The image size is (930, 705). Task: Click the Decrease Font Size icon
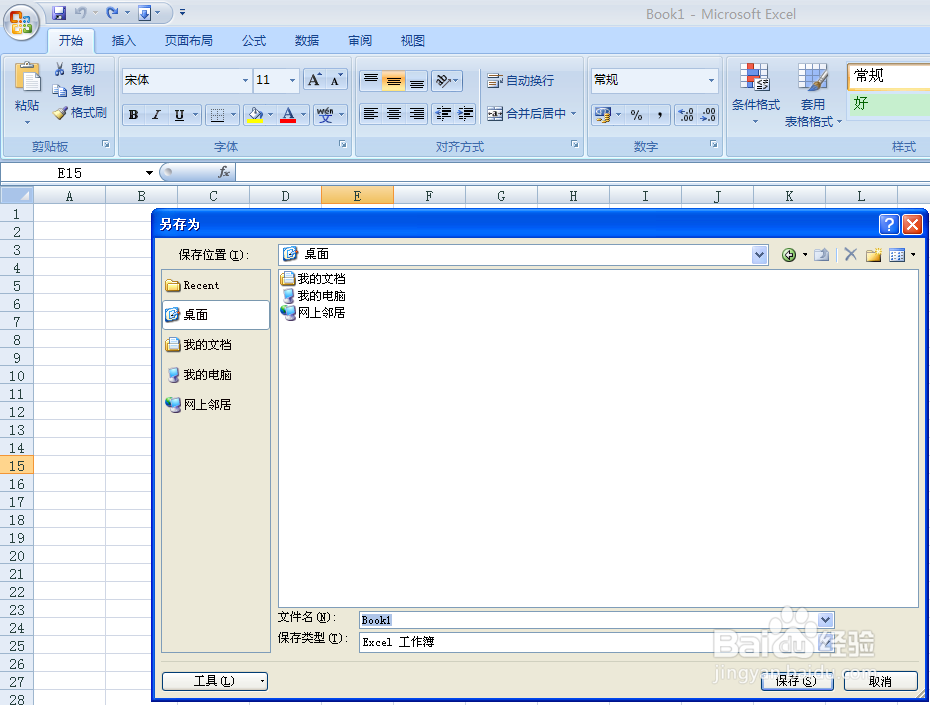[x=336, y=80]
